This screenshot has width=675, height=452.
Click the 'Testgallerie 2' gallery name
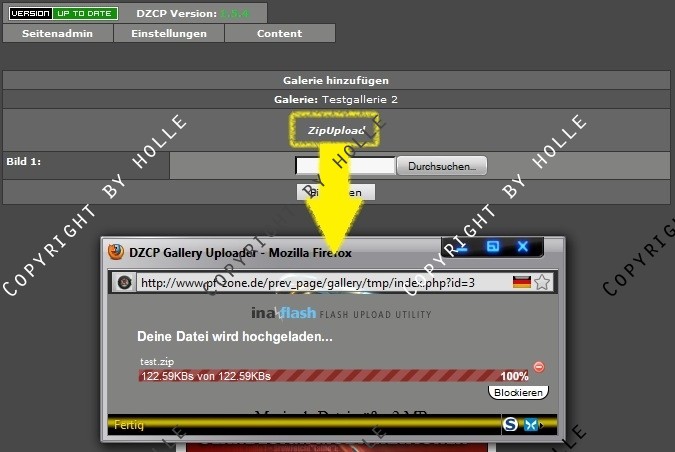pos(360,99)
